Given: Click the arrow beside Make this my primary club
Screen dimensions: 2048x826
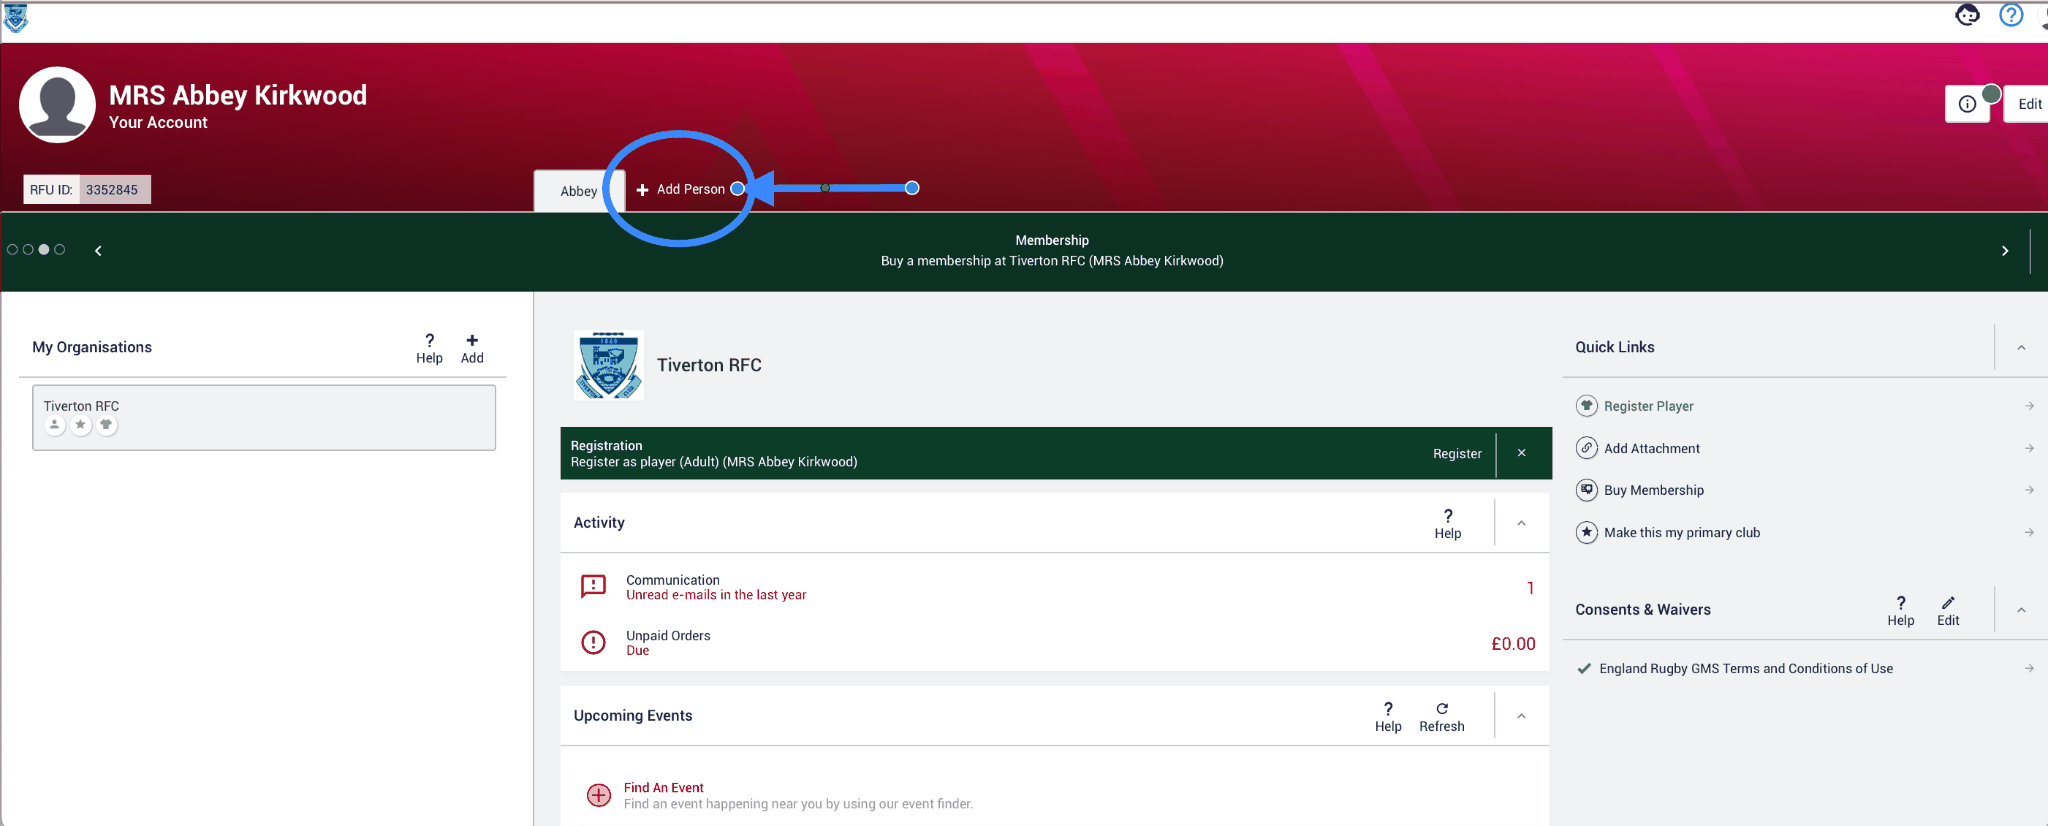Looking at the screenshot, I should pyautogui.click(x=2029, y=533).
